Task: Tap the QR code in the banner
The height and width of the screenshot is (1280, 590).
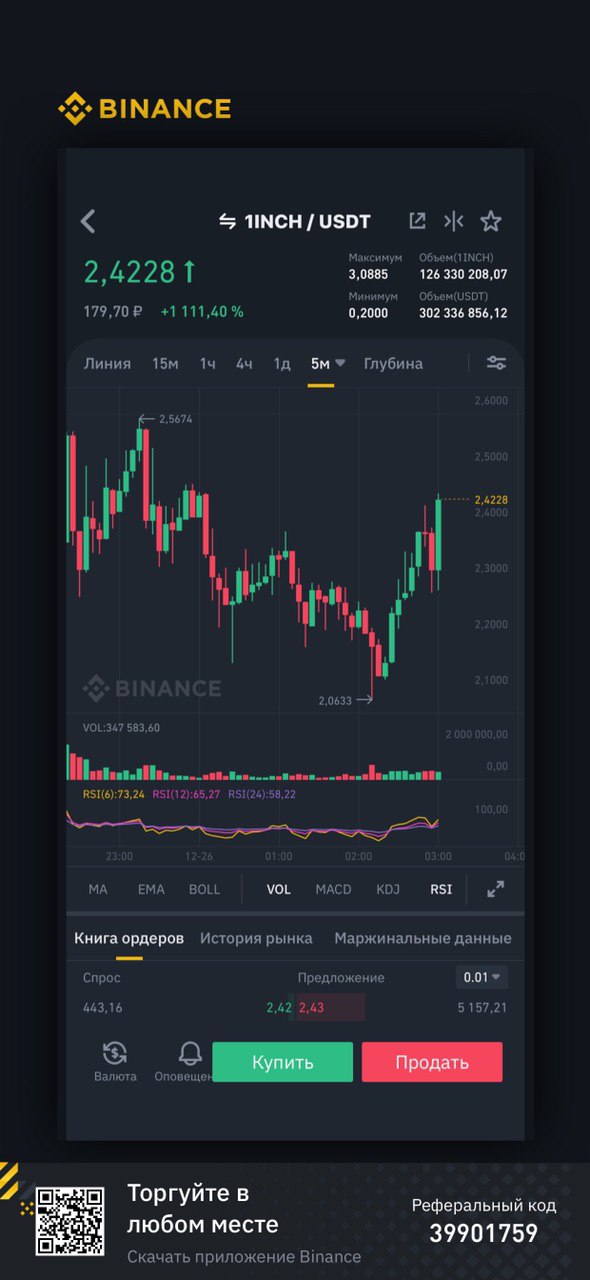Action: (70, 1221)
